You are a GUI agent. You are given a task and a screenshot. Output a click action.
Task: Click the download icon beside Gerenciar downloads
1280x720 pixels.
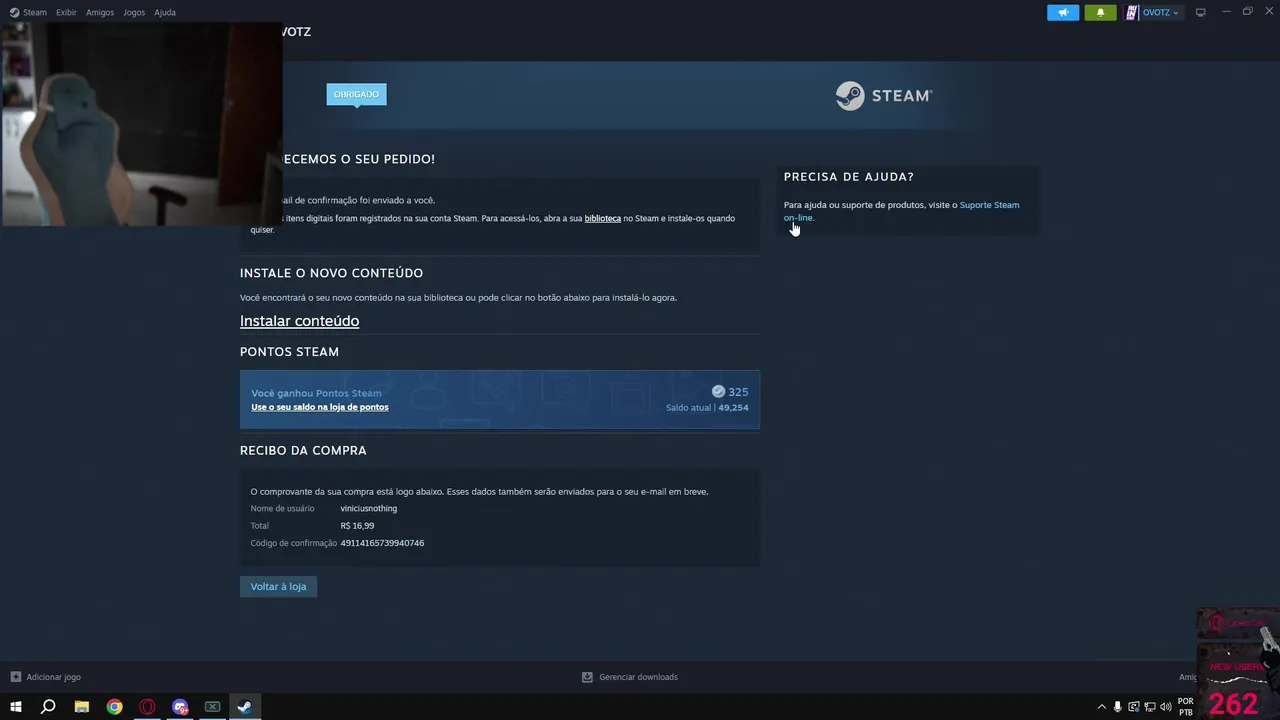587,677
